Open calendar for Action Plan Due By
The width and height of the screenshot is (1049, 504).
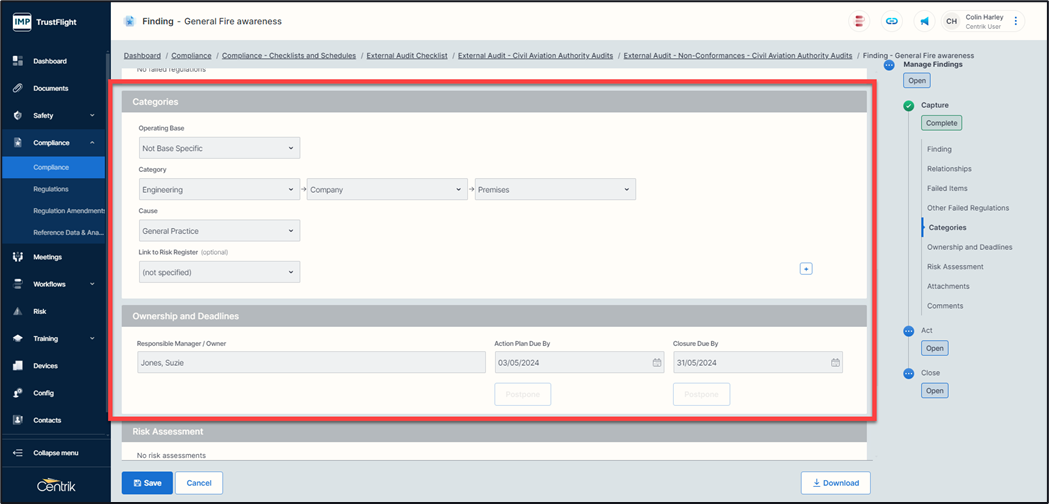(x=657, y=362)
